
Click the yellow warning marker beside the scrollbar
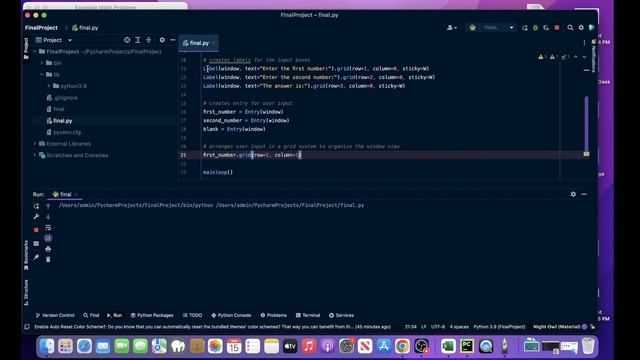587,154
